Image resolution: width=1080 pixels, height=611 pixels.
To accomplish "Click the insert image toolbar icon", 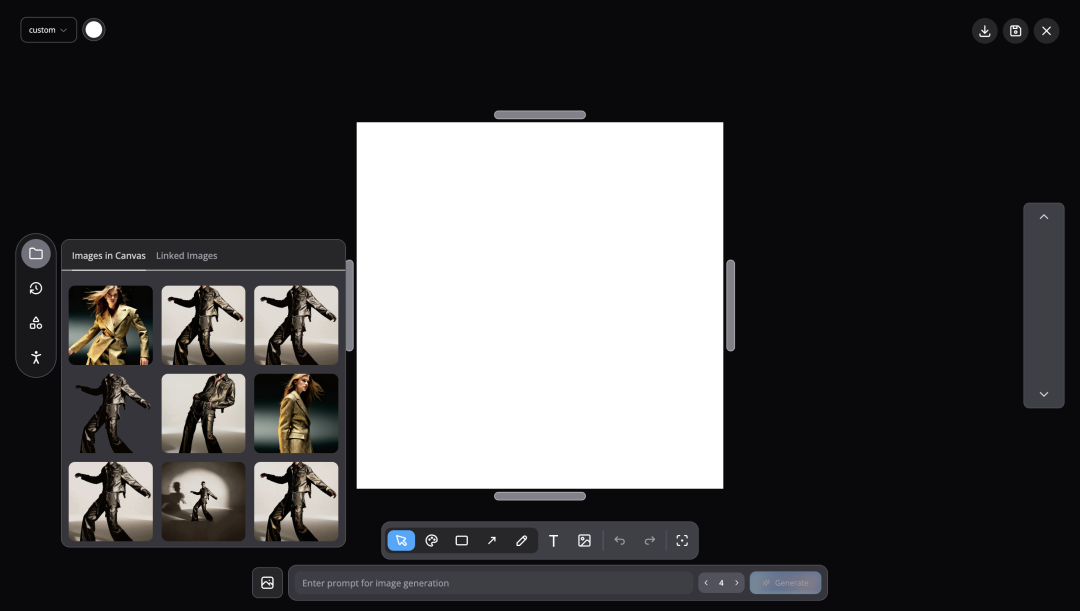I will (584, 541).
